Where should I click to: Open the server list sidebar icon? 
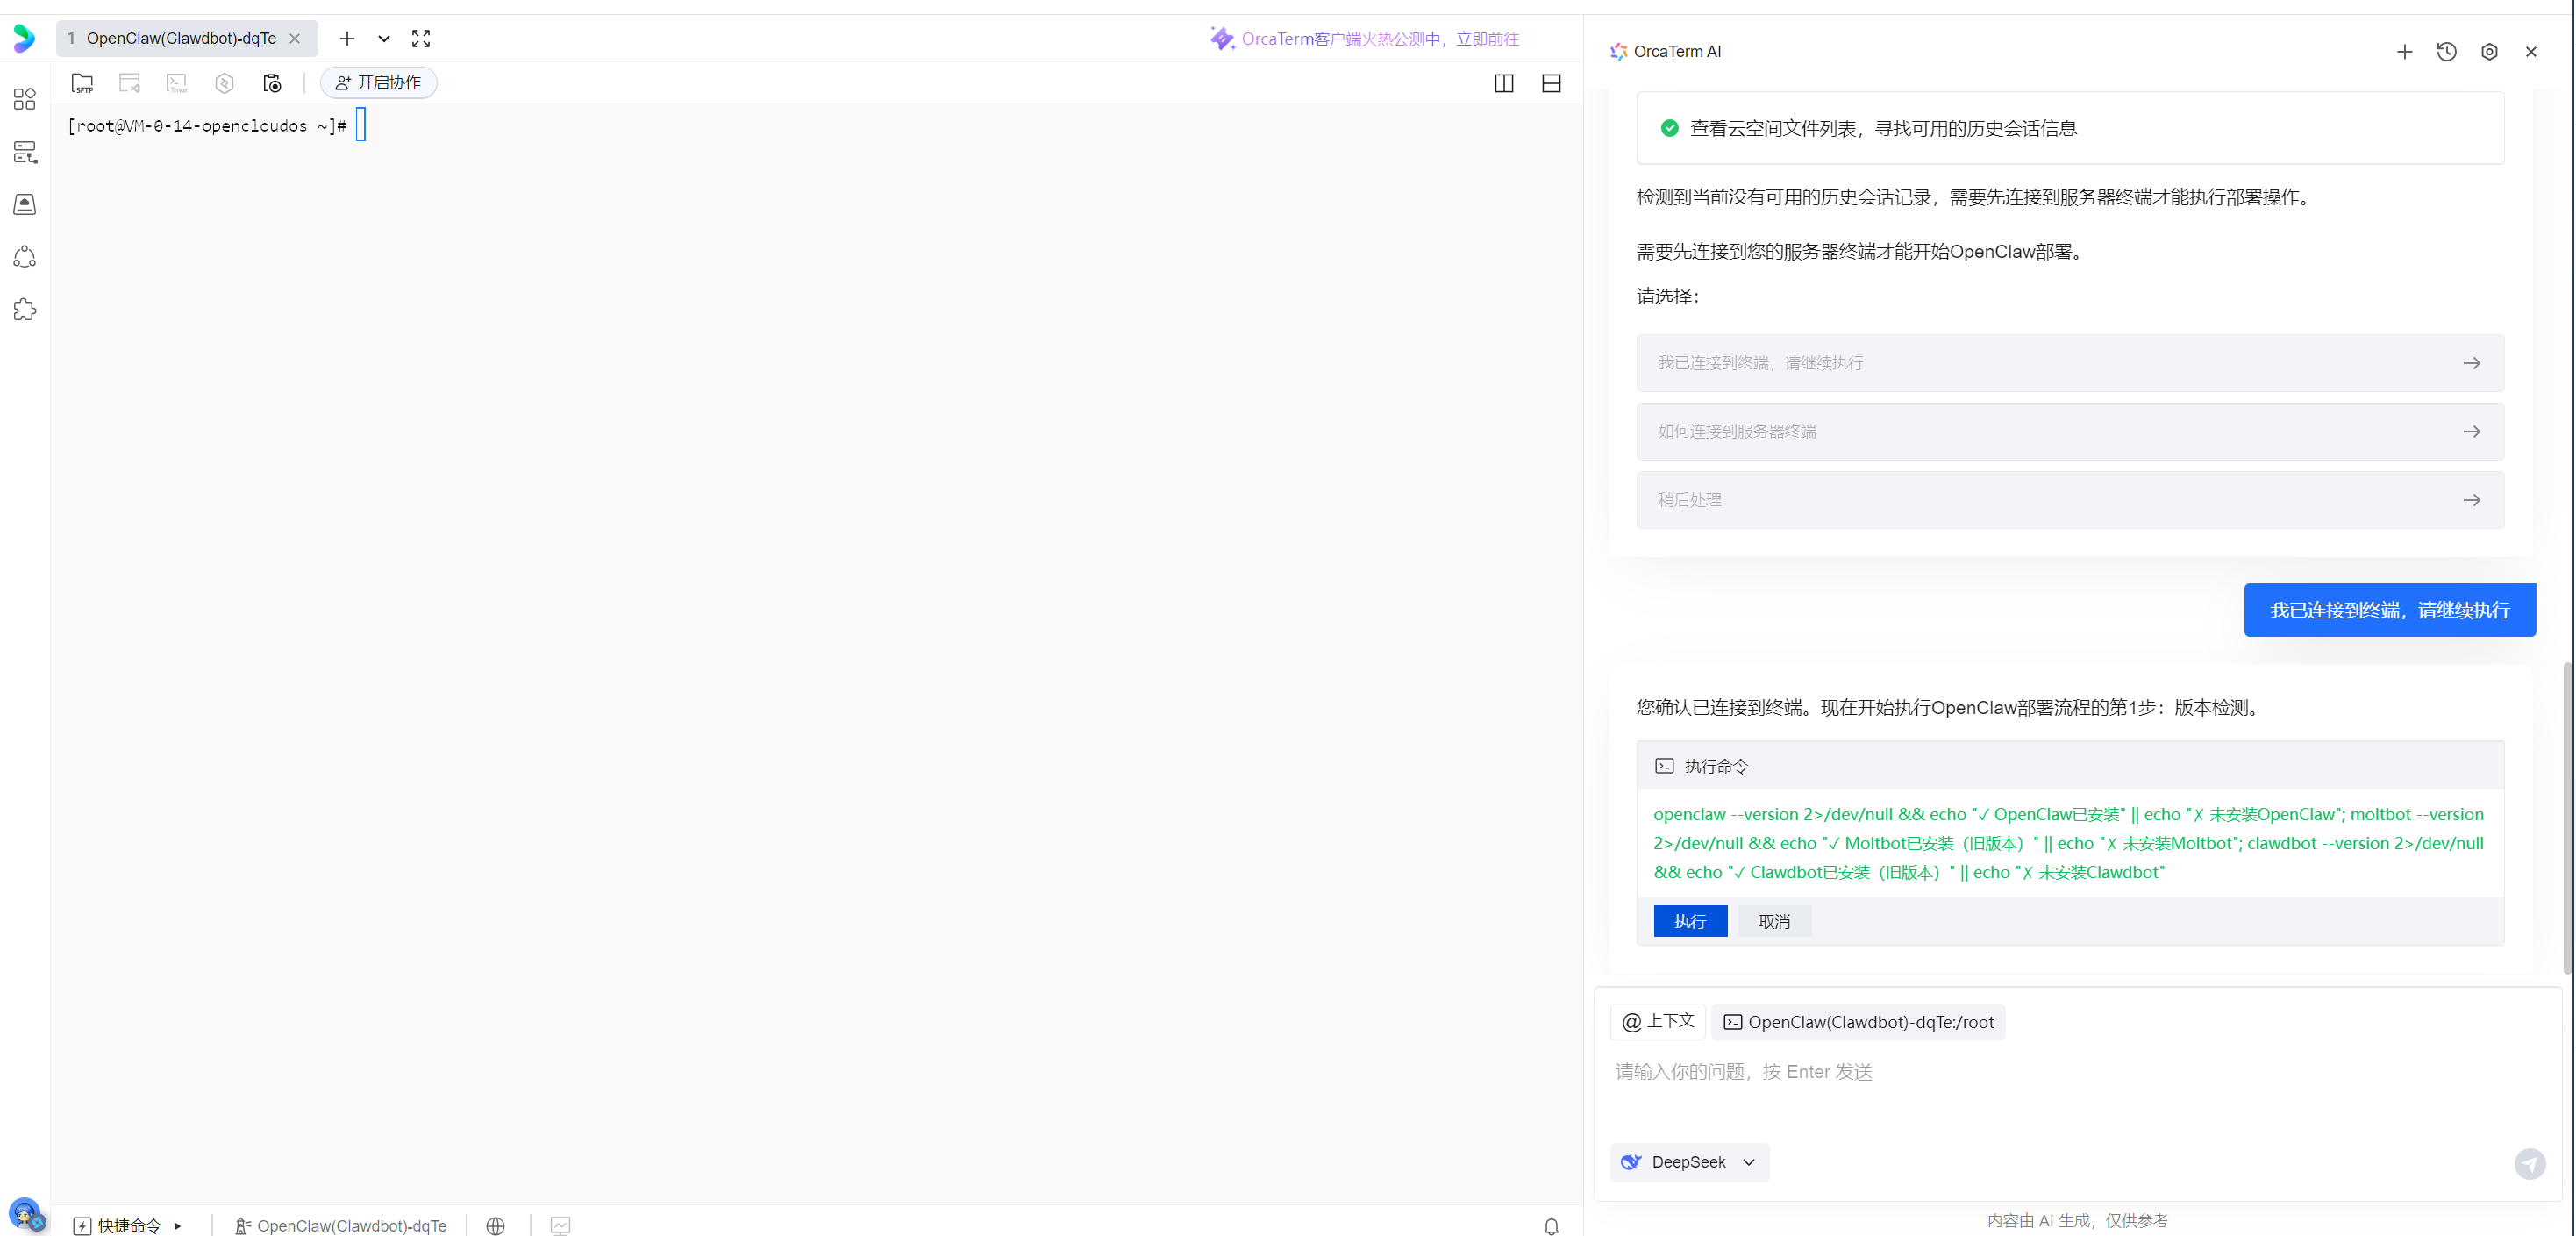coord(25,152)
